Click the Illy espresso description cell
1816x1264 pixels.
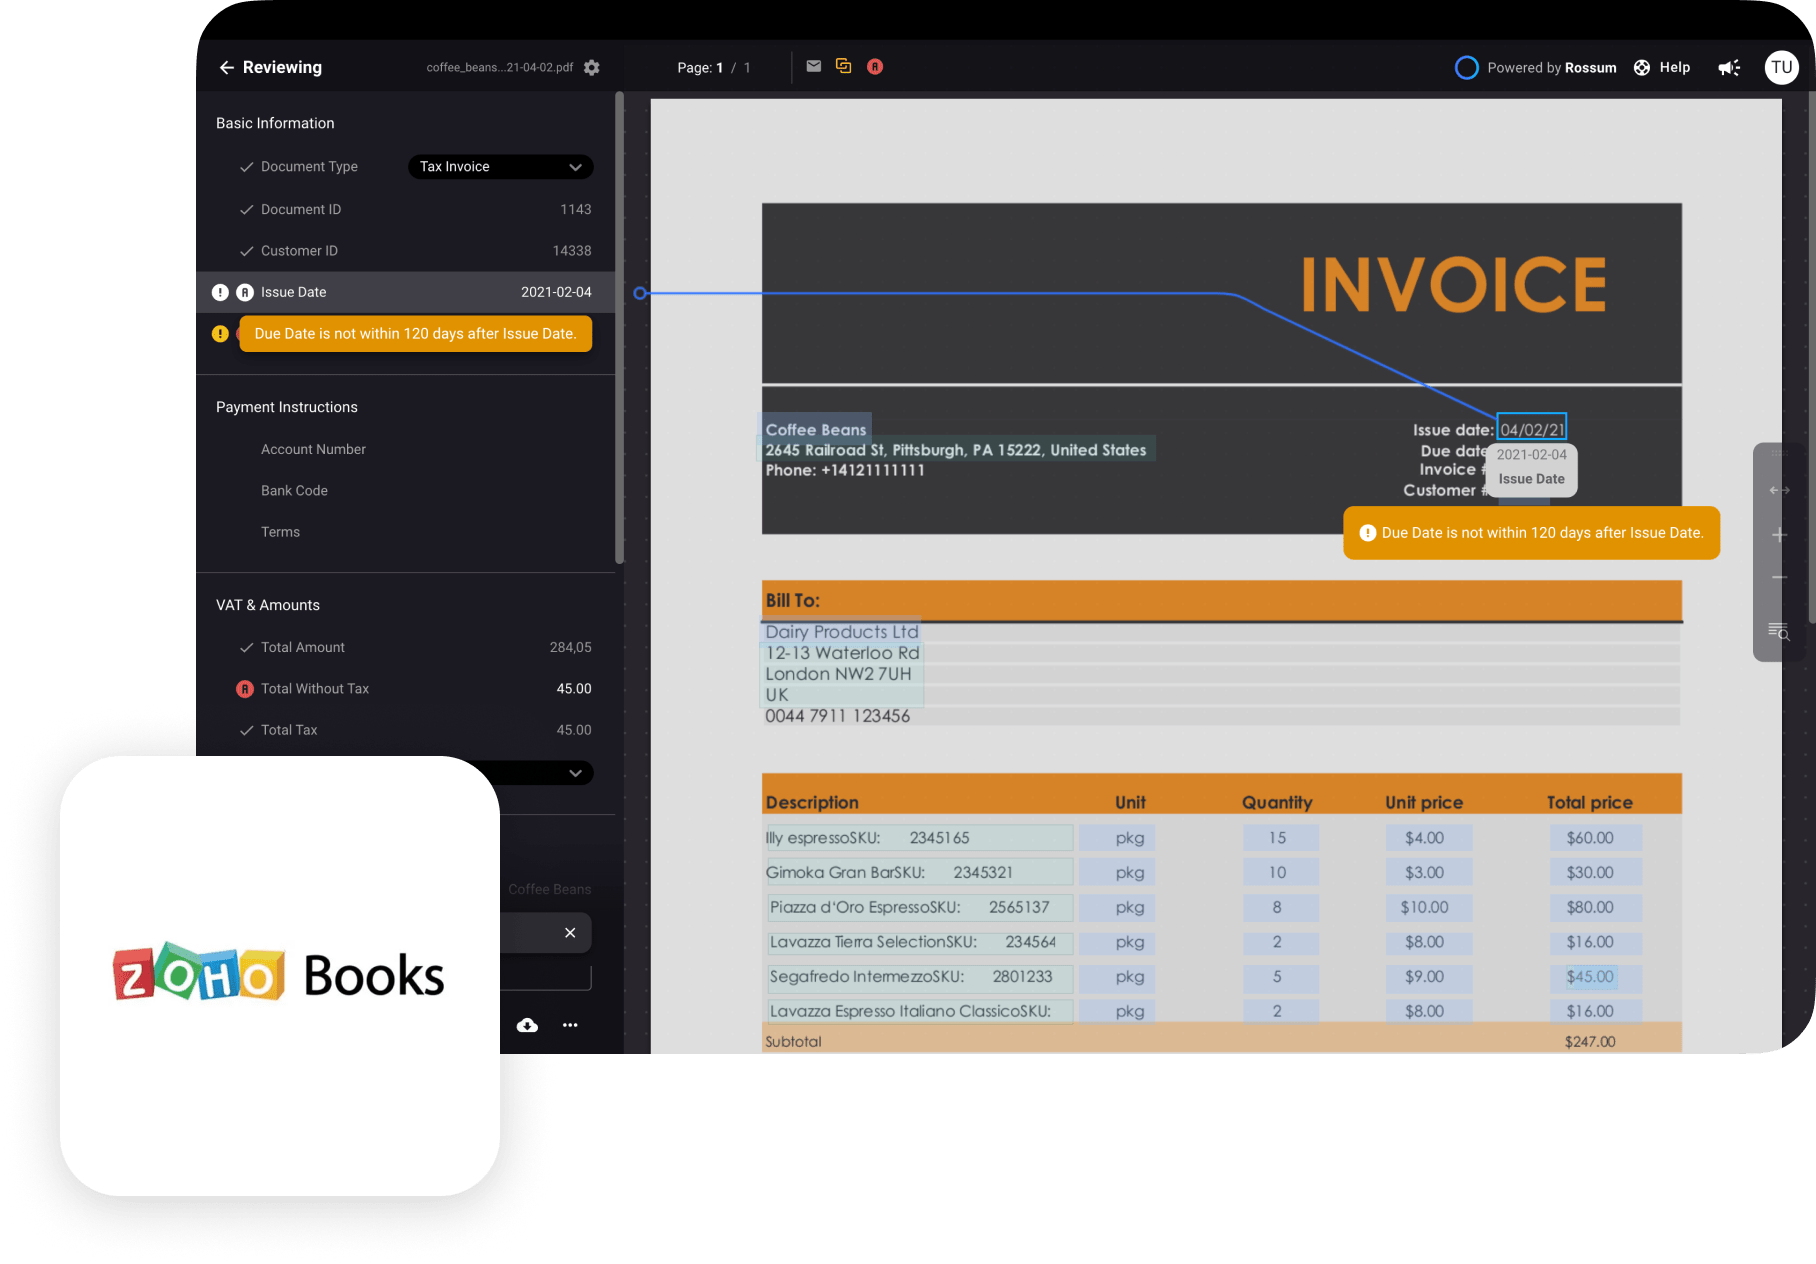(918, 838)
